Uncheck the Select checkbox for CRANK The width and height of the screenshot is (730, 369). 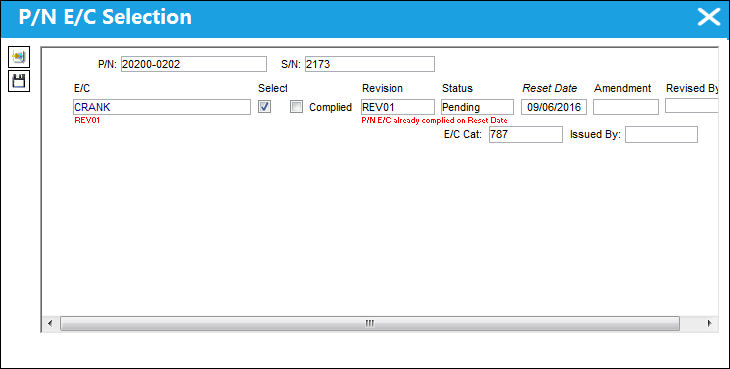pyautogui.click(x=264, y=107)
